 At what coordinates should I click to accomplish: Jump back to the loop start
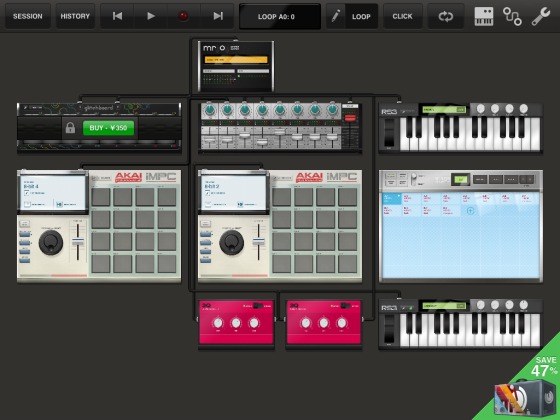tap(117, 16)
